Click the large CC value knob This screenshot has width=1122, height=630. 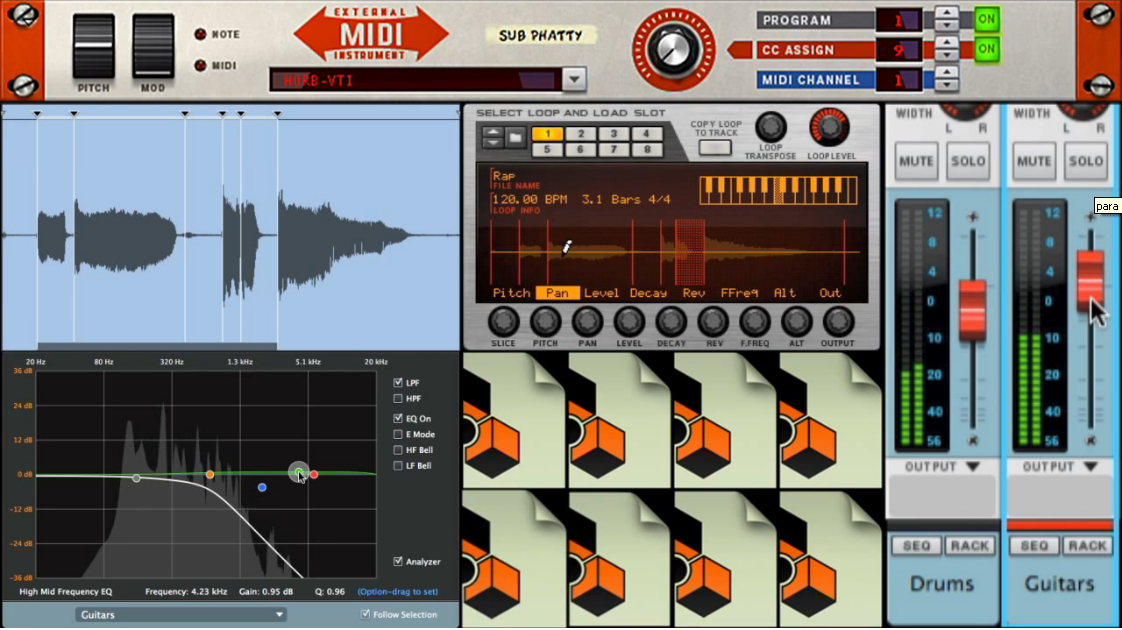tap(673, 50)
